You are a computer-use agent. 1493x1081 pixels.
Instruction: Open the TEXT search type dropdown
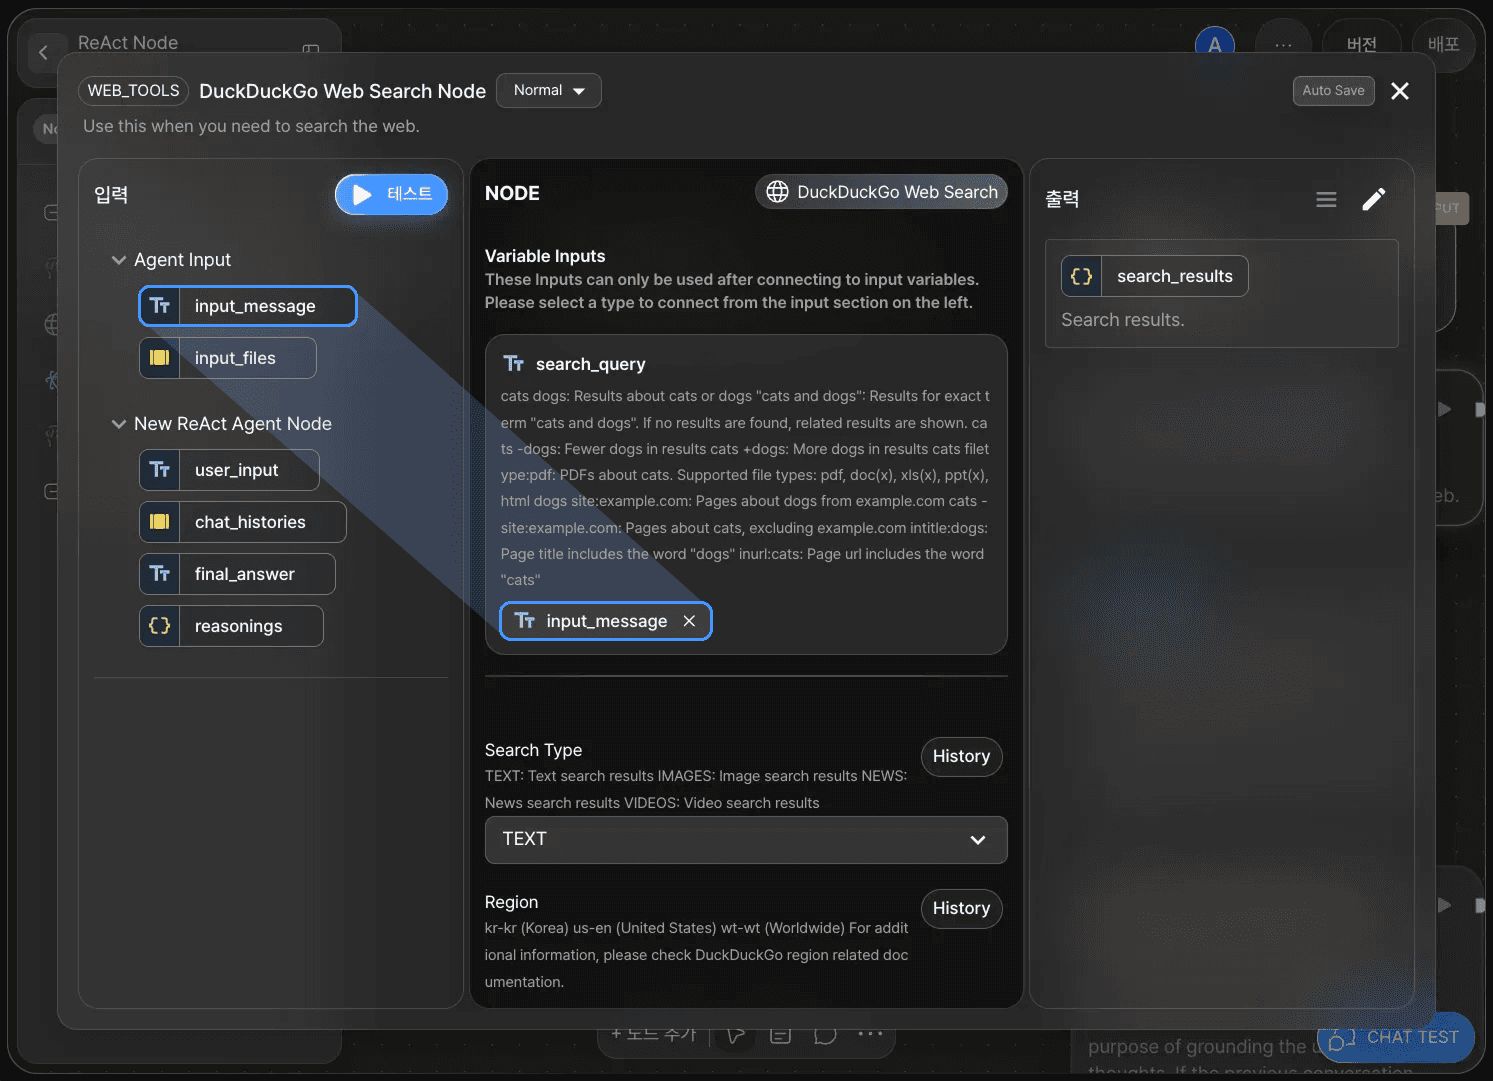click(746, 840)
